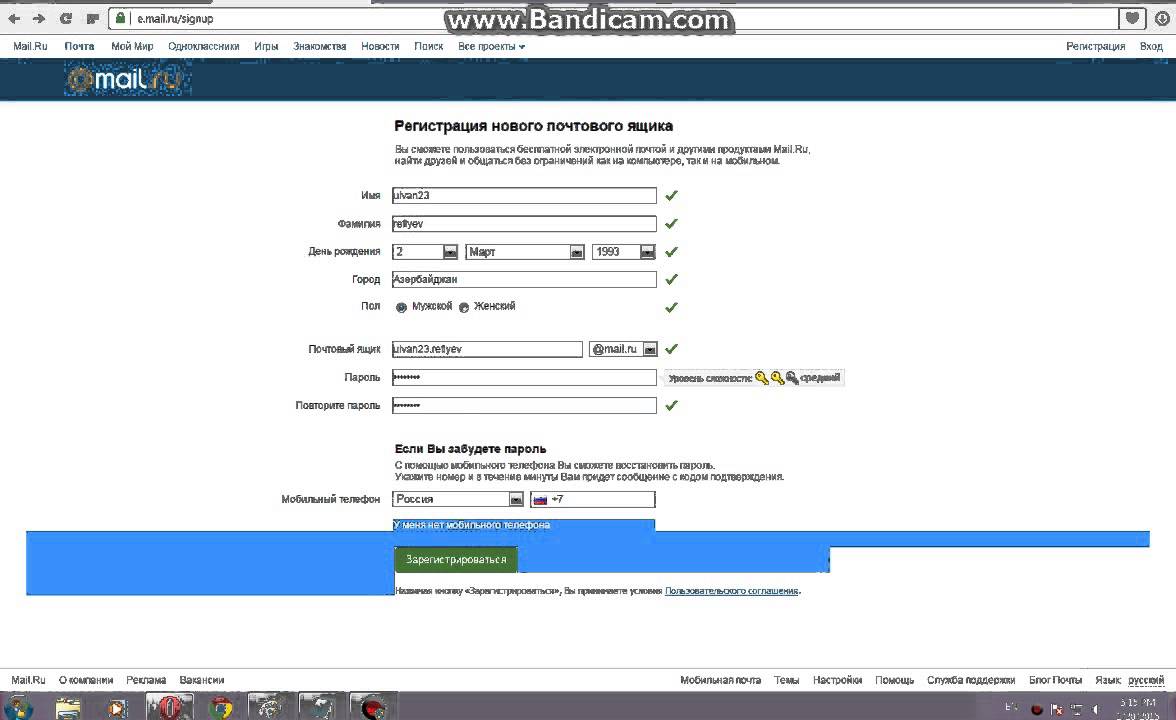
Task: Click the green Зарегистрироваться button
Action: (456, 560)
